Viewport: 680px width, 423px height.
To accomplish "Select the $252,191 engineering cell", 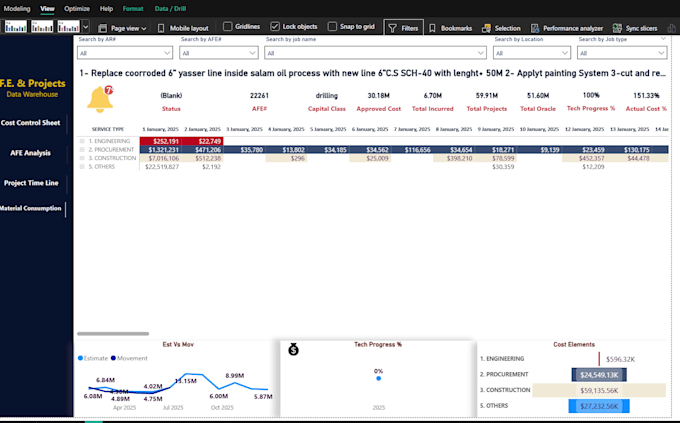I will pos(160,141).
